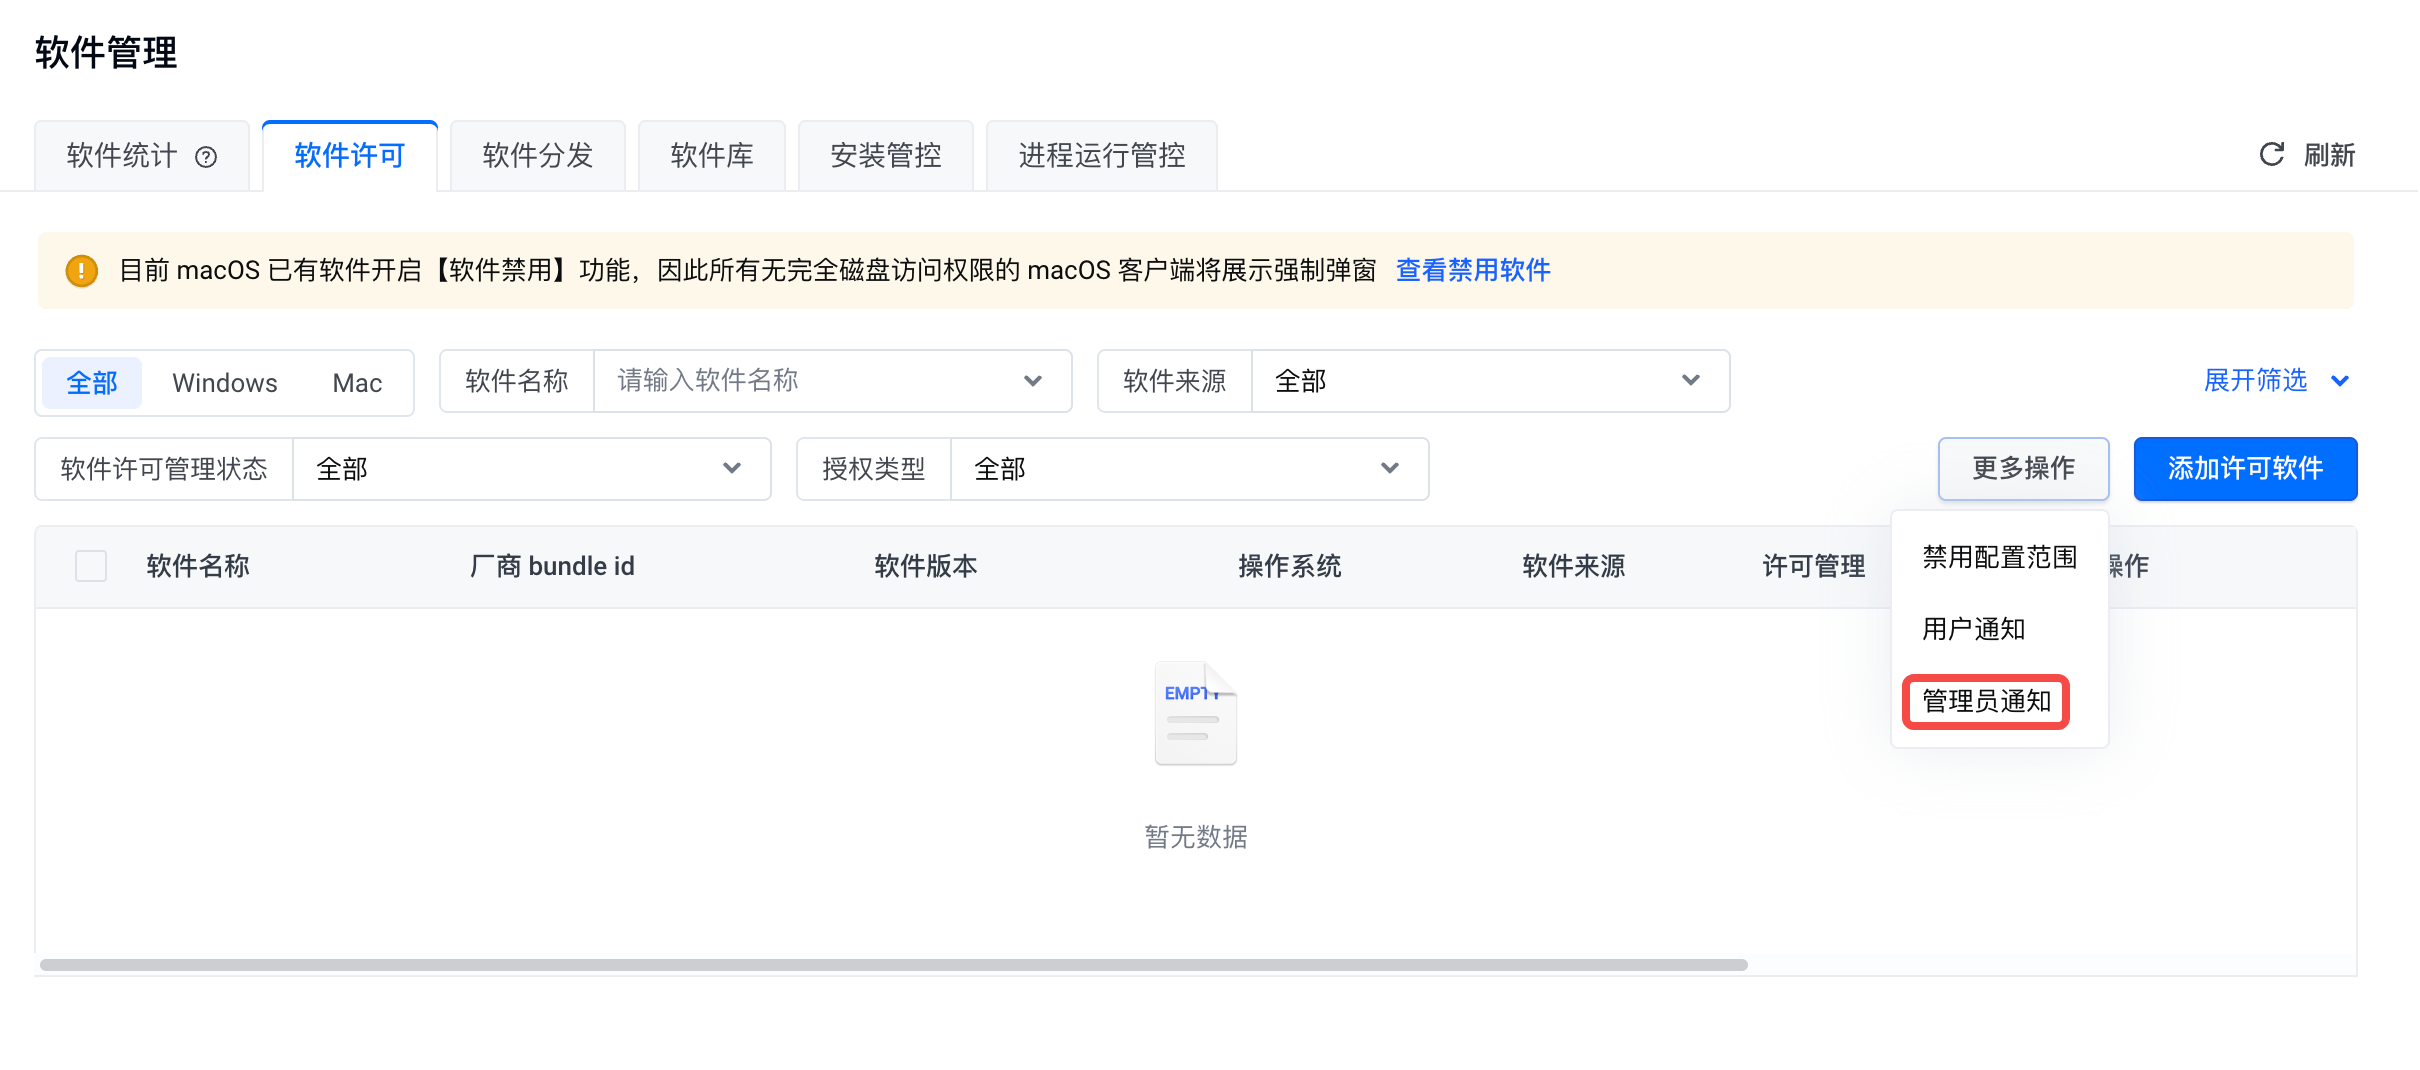
Task: Click the horizontal scrollbar below the table
Action: 894,965
